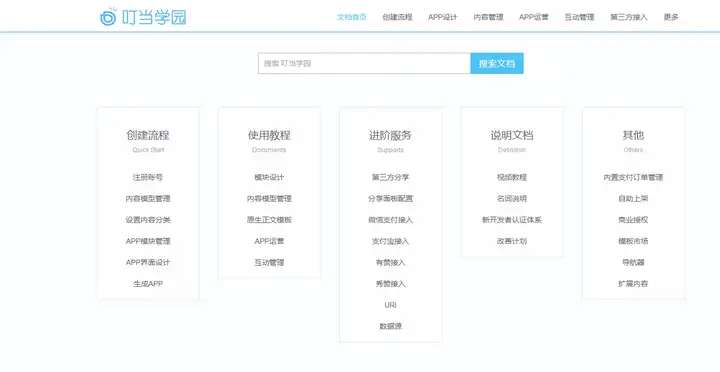Open the 视频教程 link
The height and width of the screenshot is (372, 720).
point(512,177)
